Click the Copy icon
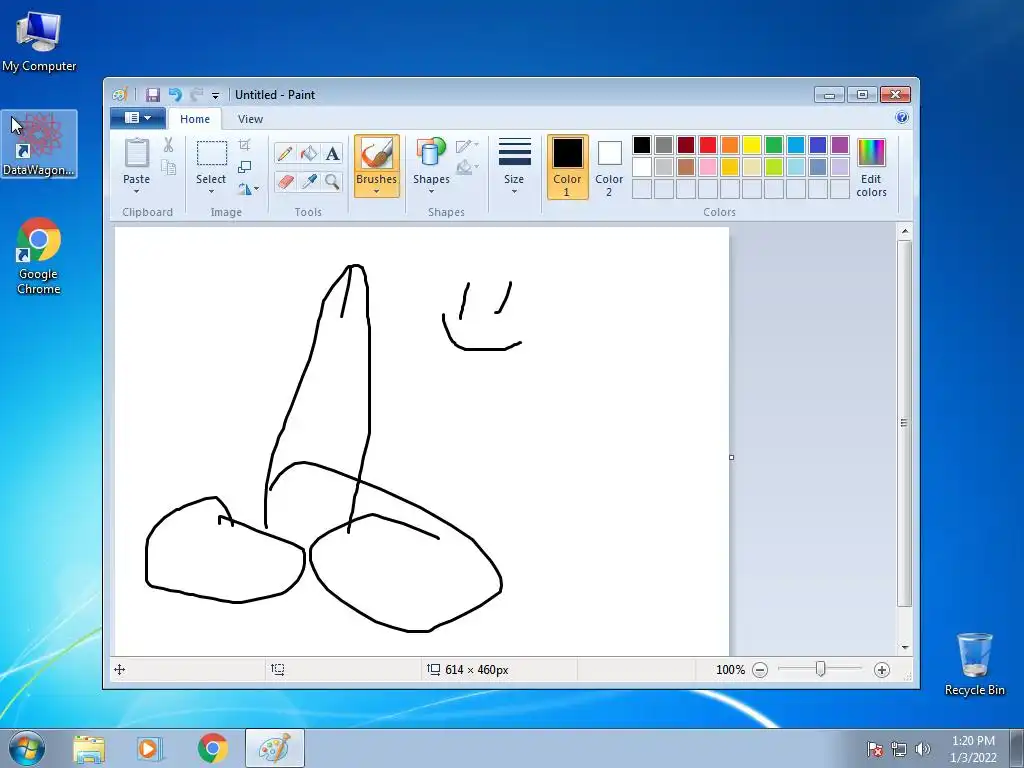Viewport: 1024px width, 768px height. (168, 168)
